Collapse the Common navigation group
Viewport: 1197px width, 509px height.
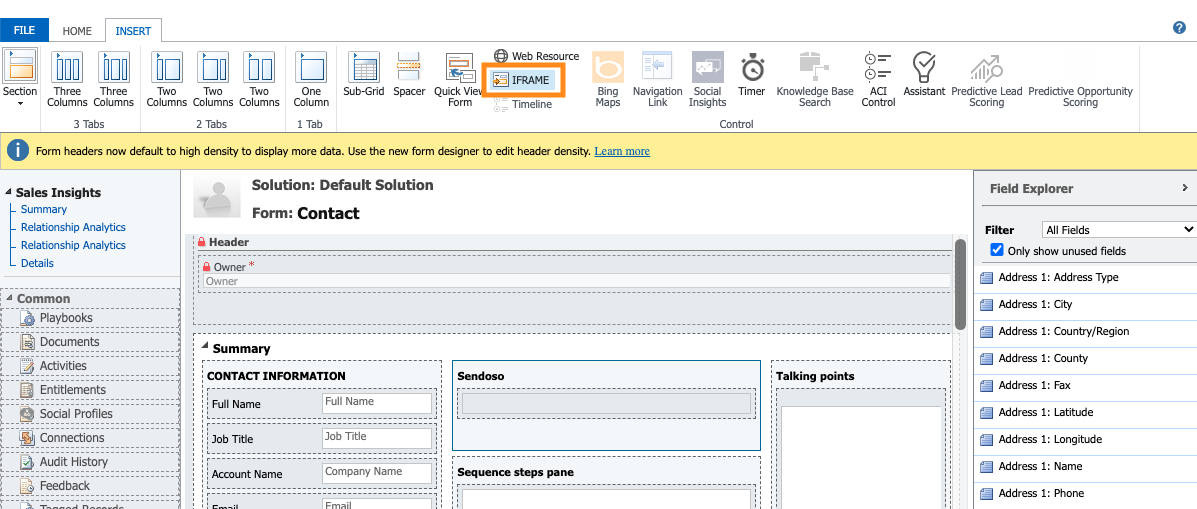click(9, 298)
